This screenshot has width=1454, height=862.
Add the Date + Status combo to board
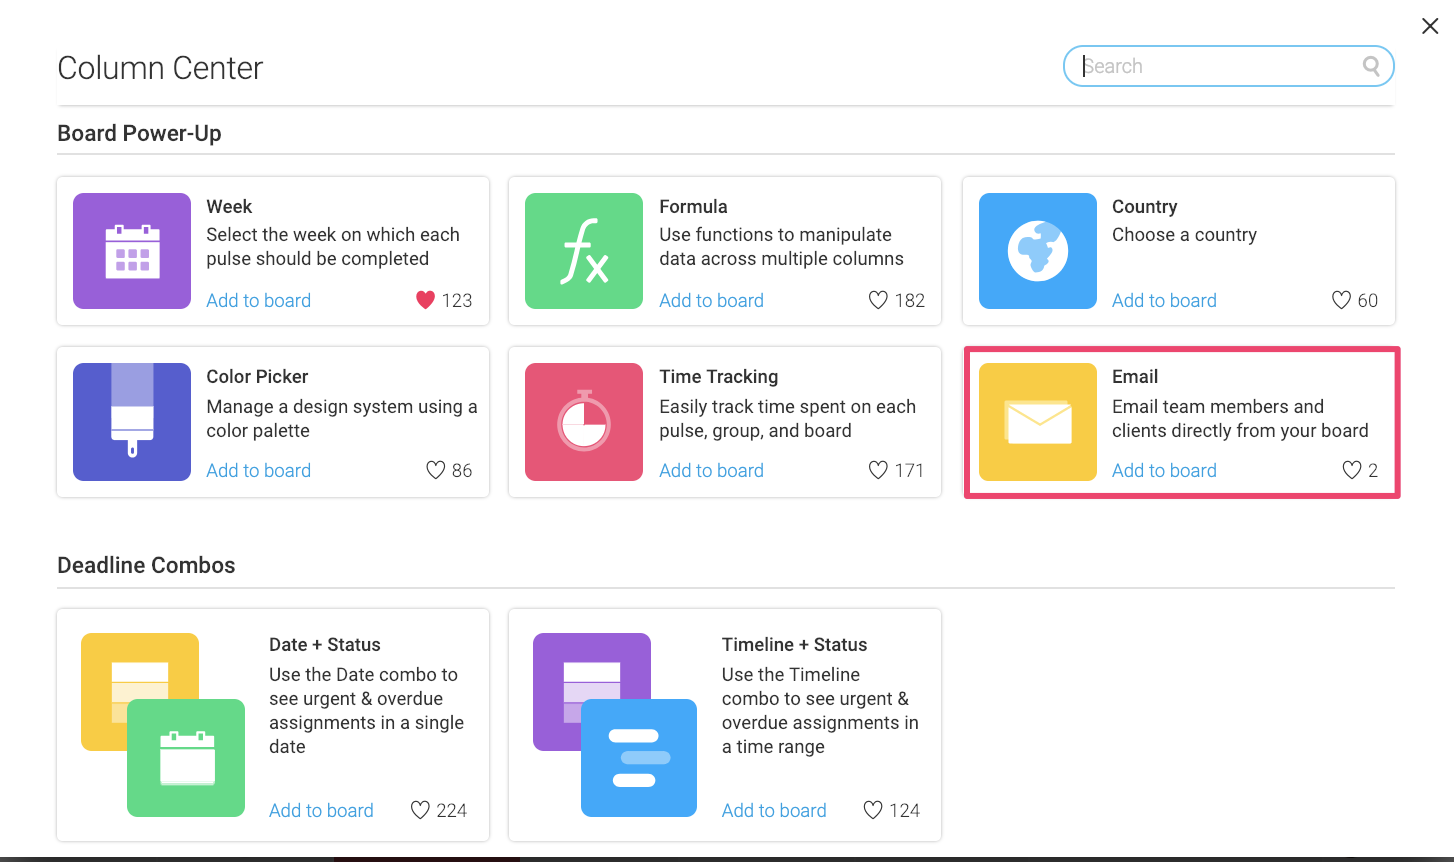tap(321, 810)
